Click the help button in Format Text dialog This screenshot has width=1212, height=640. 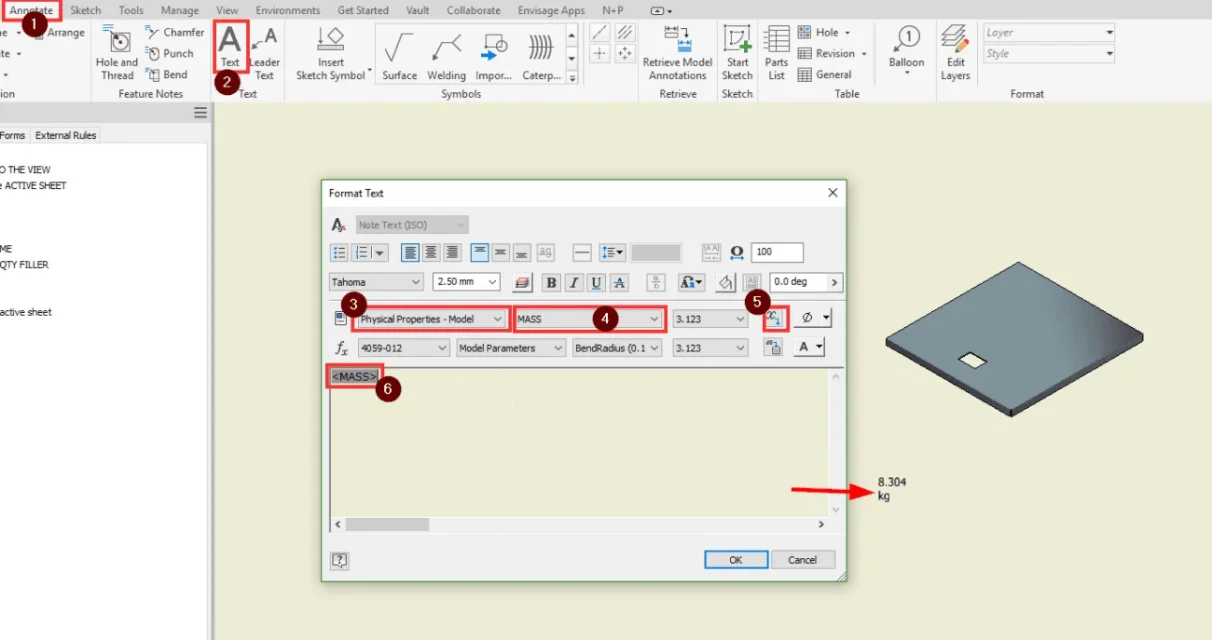pos(339,560)
